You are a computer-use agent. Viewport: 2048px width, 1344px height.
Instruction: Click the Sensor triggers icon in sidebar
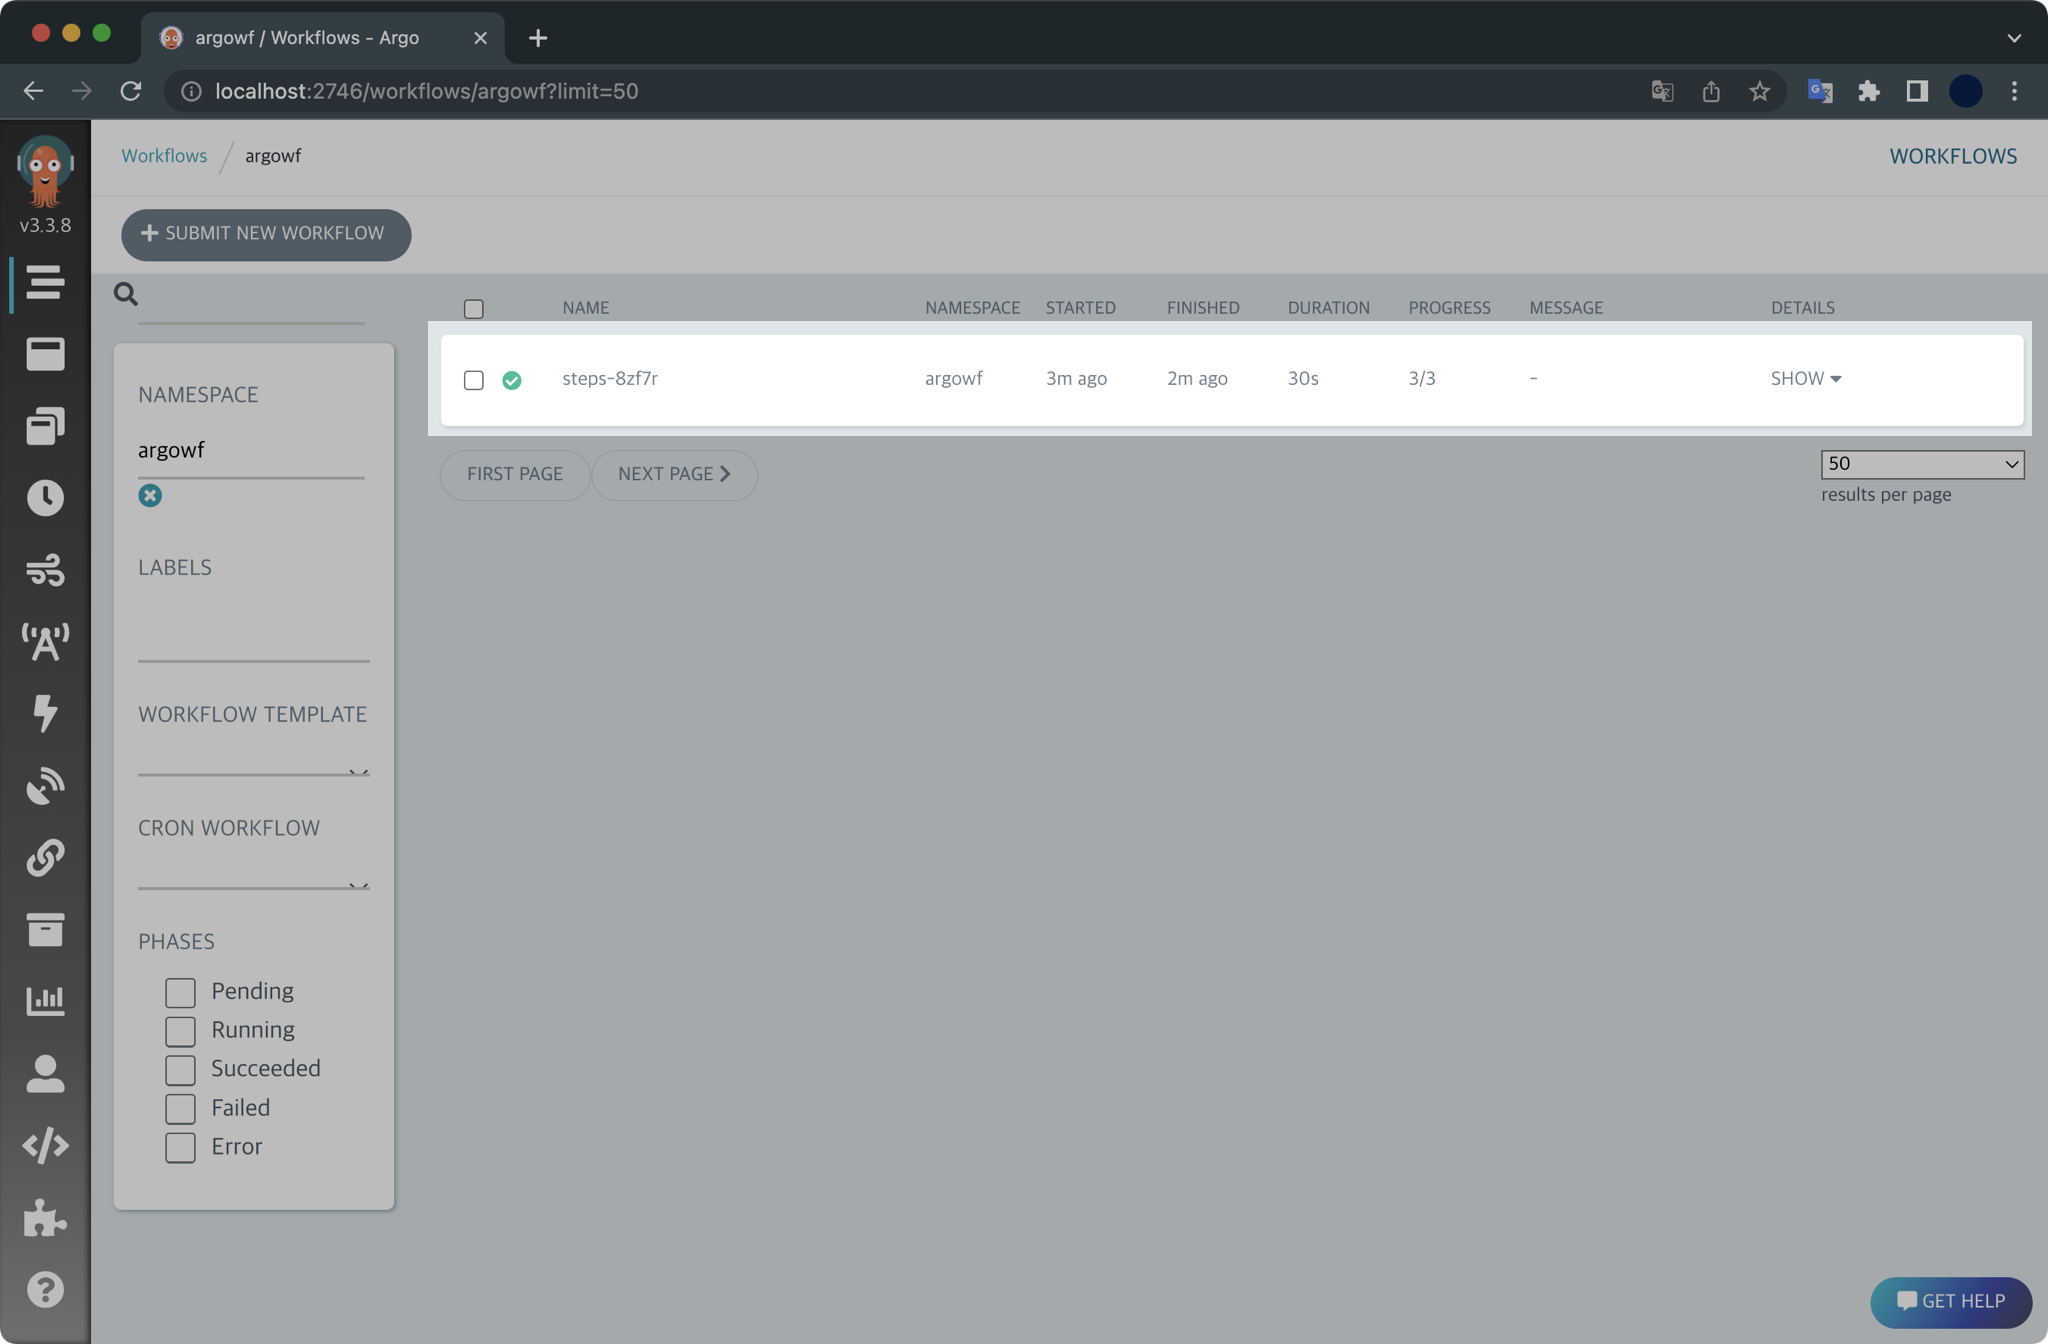pyautogui.click(x=45, y=784)
